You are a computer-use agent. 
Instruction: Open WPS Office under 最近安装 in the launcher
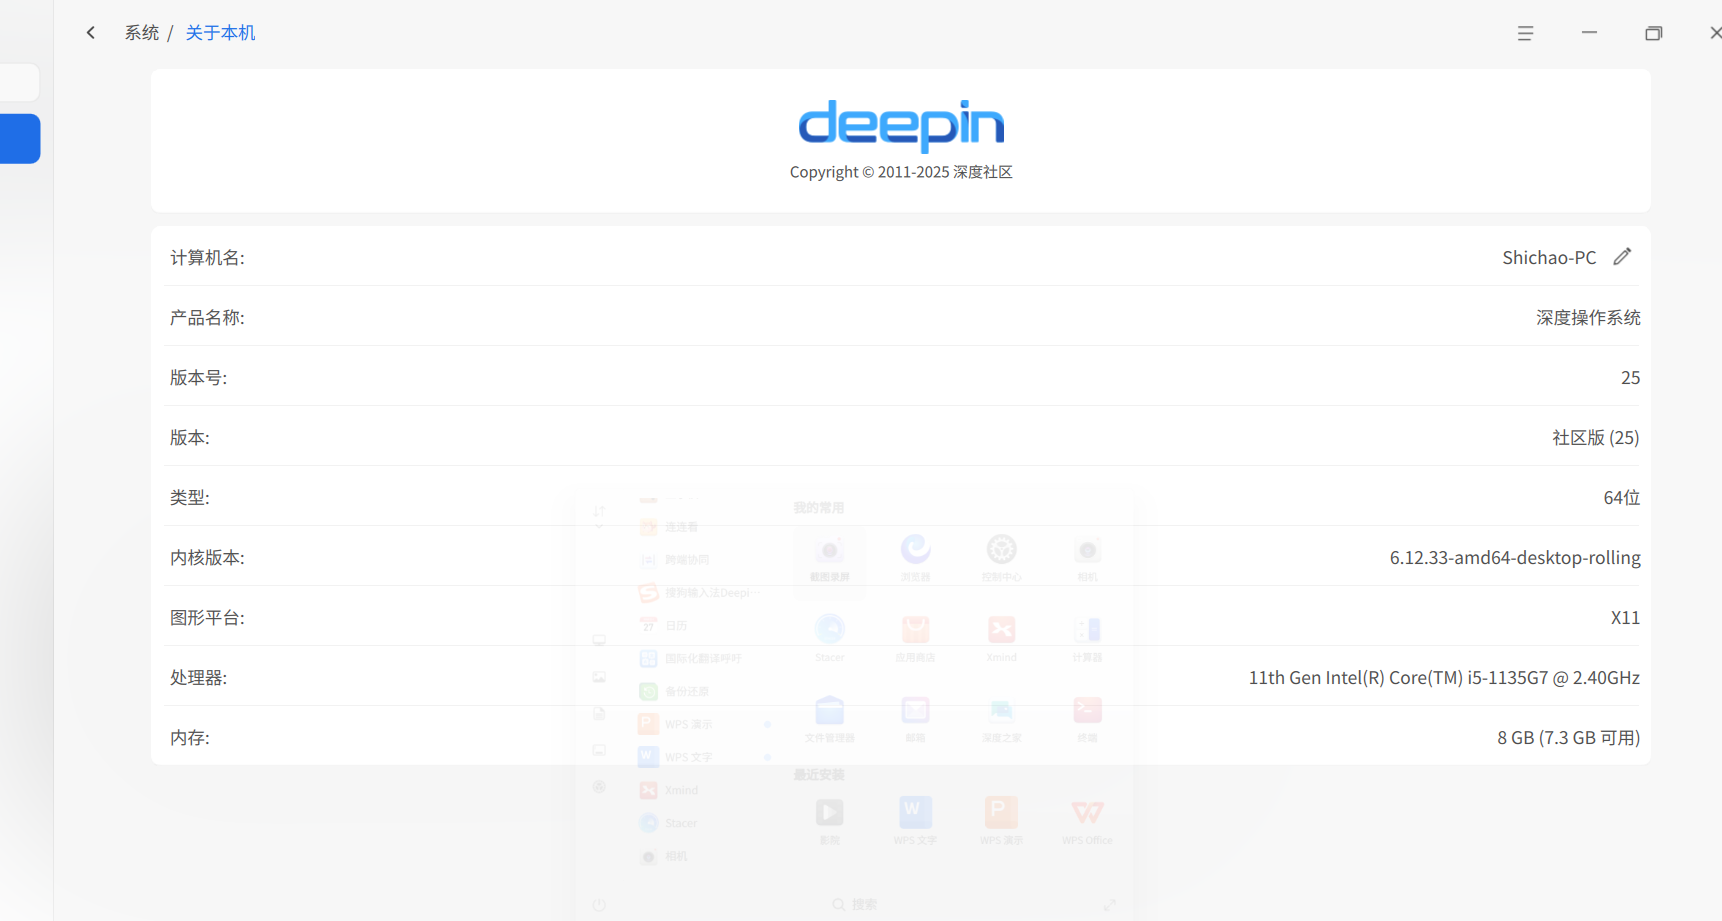pyautogui.click(x=1087, y=821)
